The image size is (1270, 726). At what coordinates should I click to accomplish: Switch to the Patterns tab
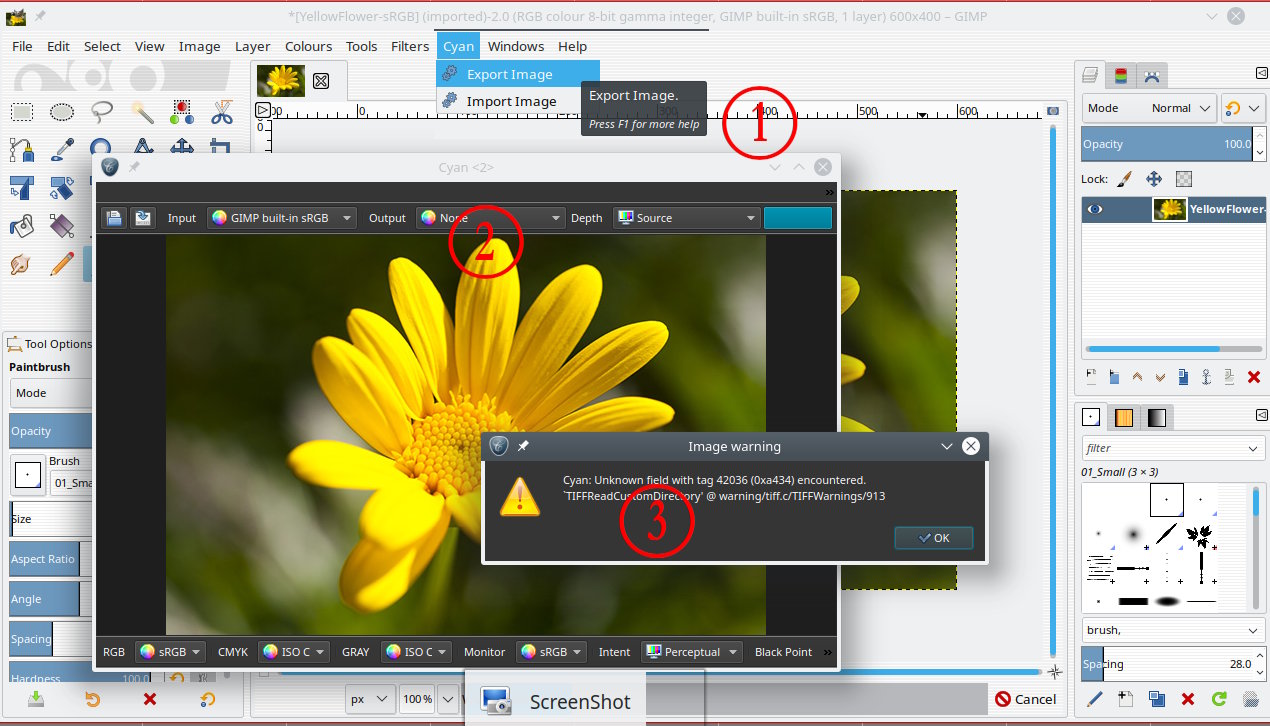pos(1124,417)
